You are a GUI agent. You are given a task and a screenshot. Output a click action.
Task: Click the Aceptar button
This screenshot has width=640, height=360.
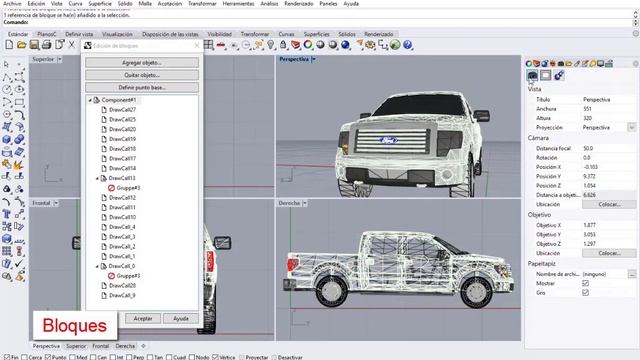click(143, 318)
